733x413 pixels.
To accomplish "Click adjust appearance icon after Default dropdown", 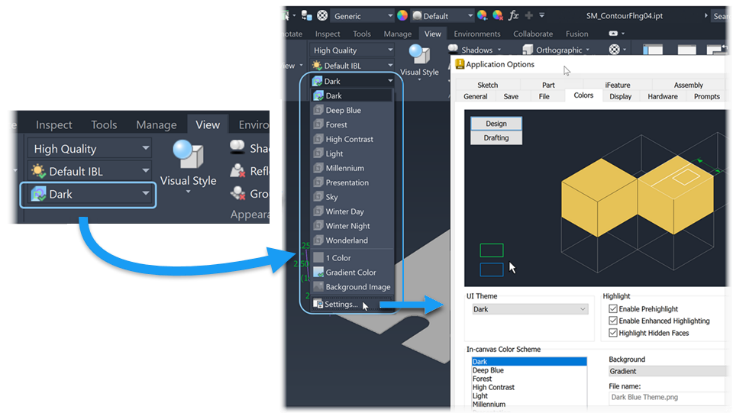I will (482, 15).
